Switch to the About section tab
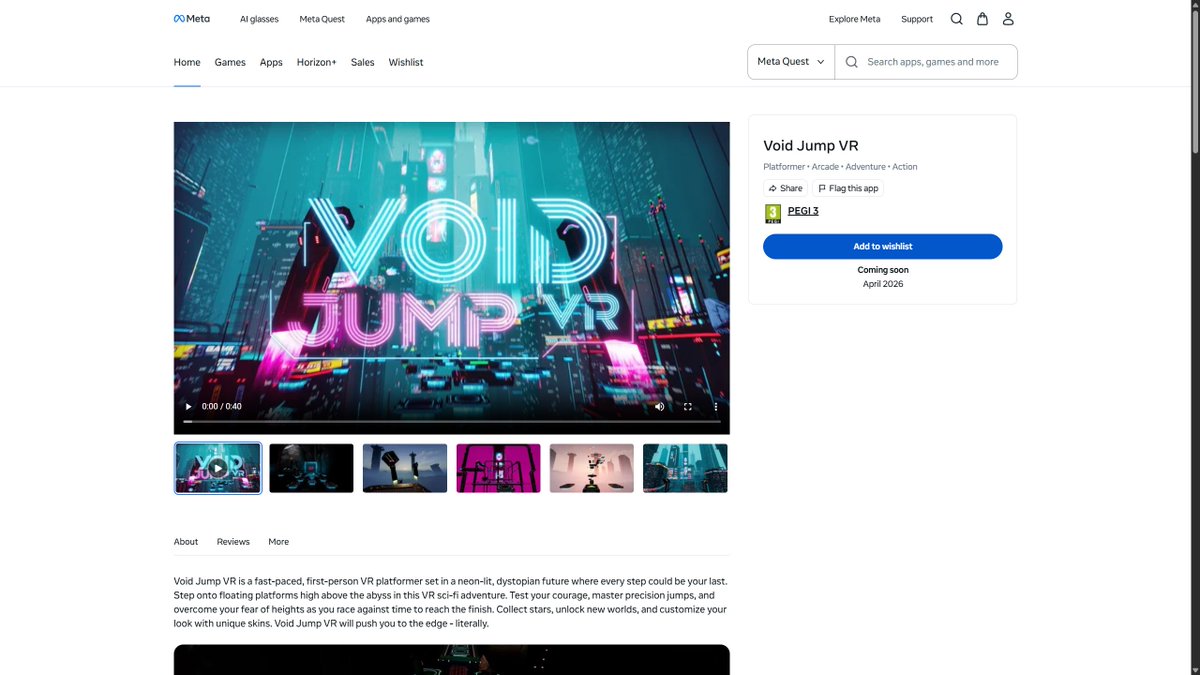1200x675 pixels. coord(186,542)
